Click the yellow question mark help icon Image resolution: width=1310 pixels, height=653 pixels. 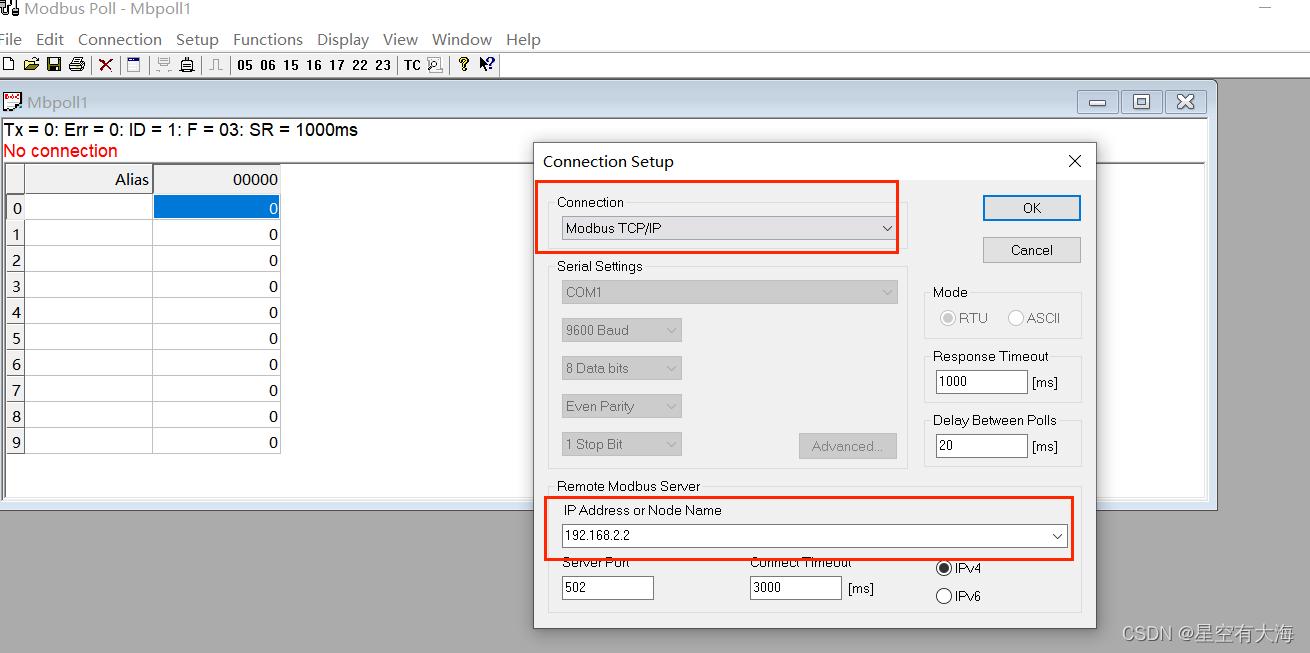(464, 65)
